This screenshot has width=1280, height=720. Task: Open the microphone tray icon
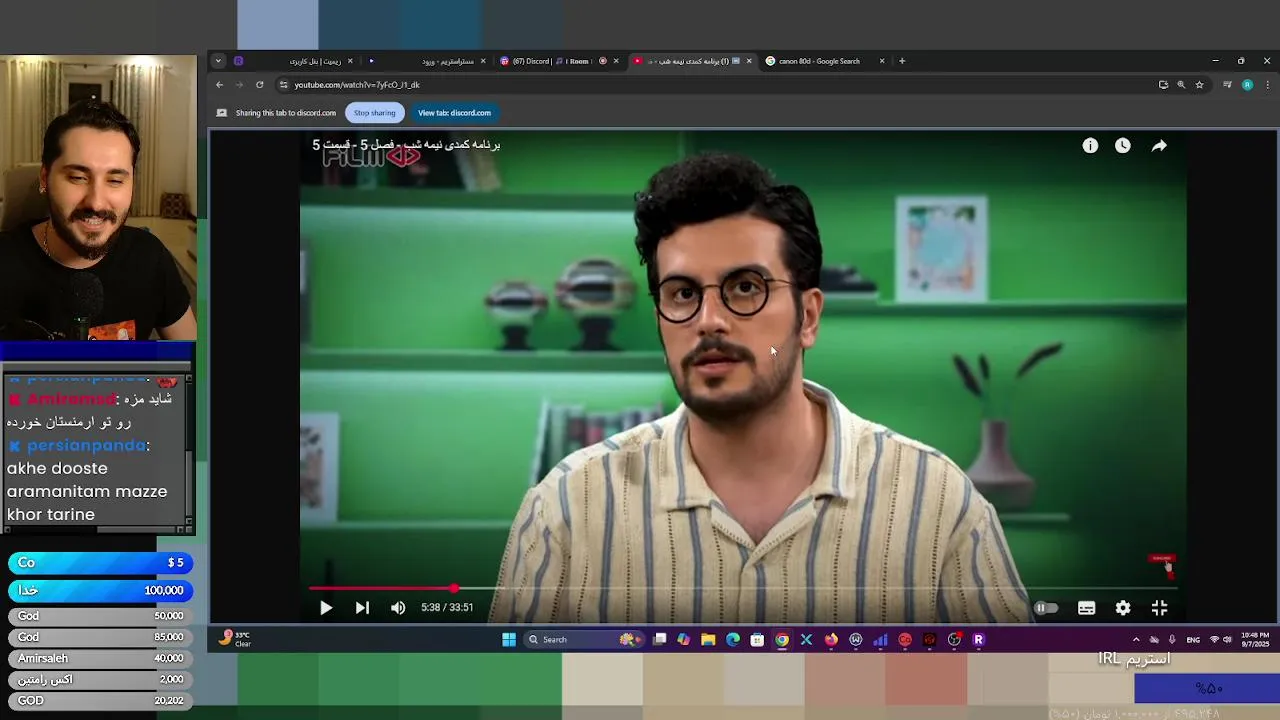tap(1172, 640)
